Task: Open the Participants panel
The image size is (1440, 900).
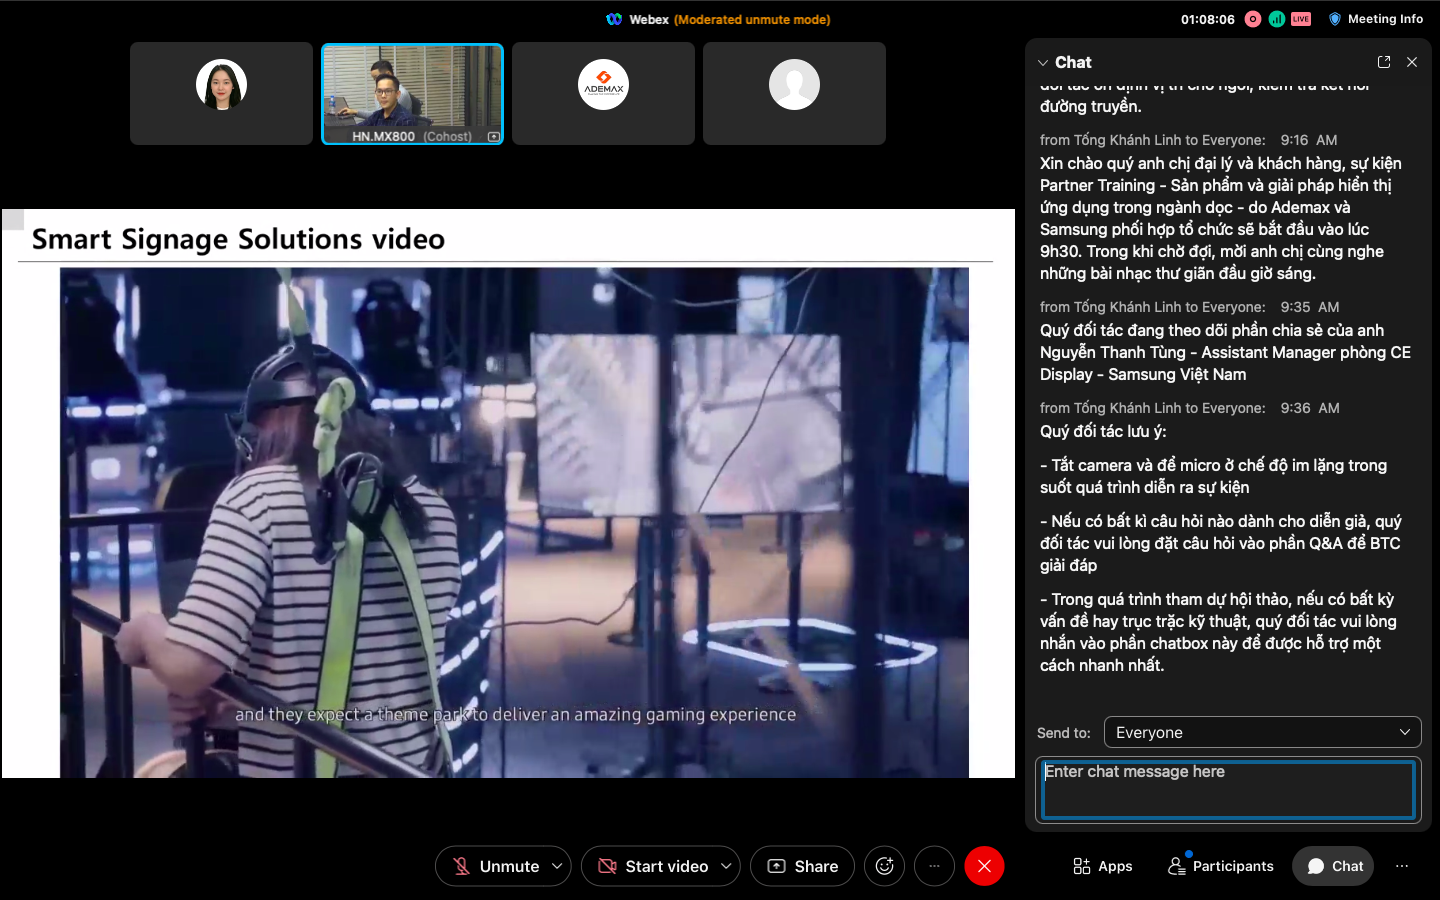Action: pos(1221,866)
